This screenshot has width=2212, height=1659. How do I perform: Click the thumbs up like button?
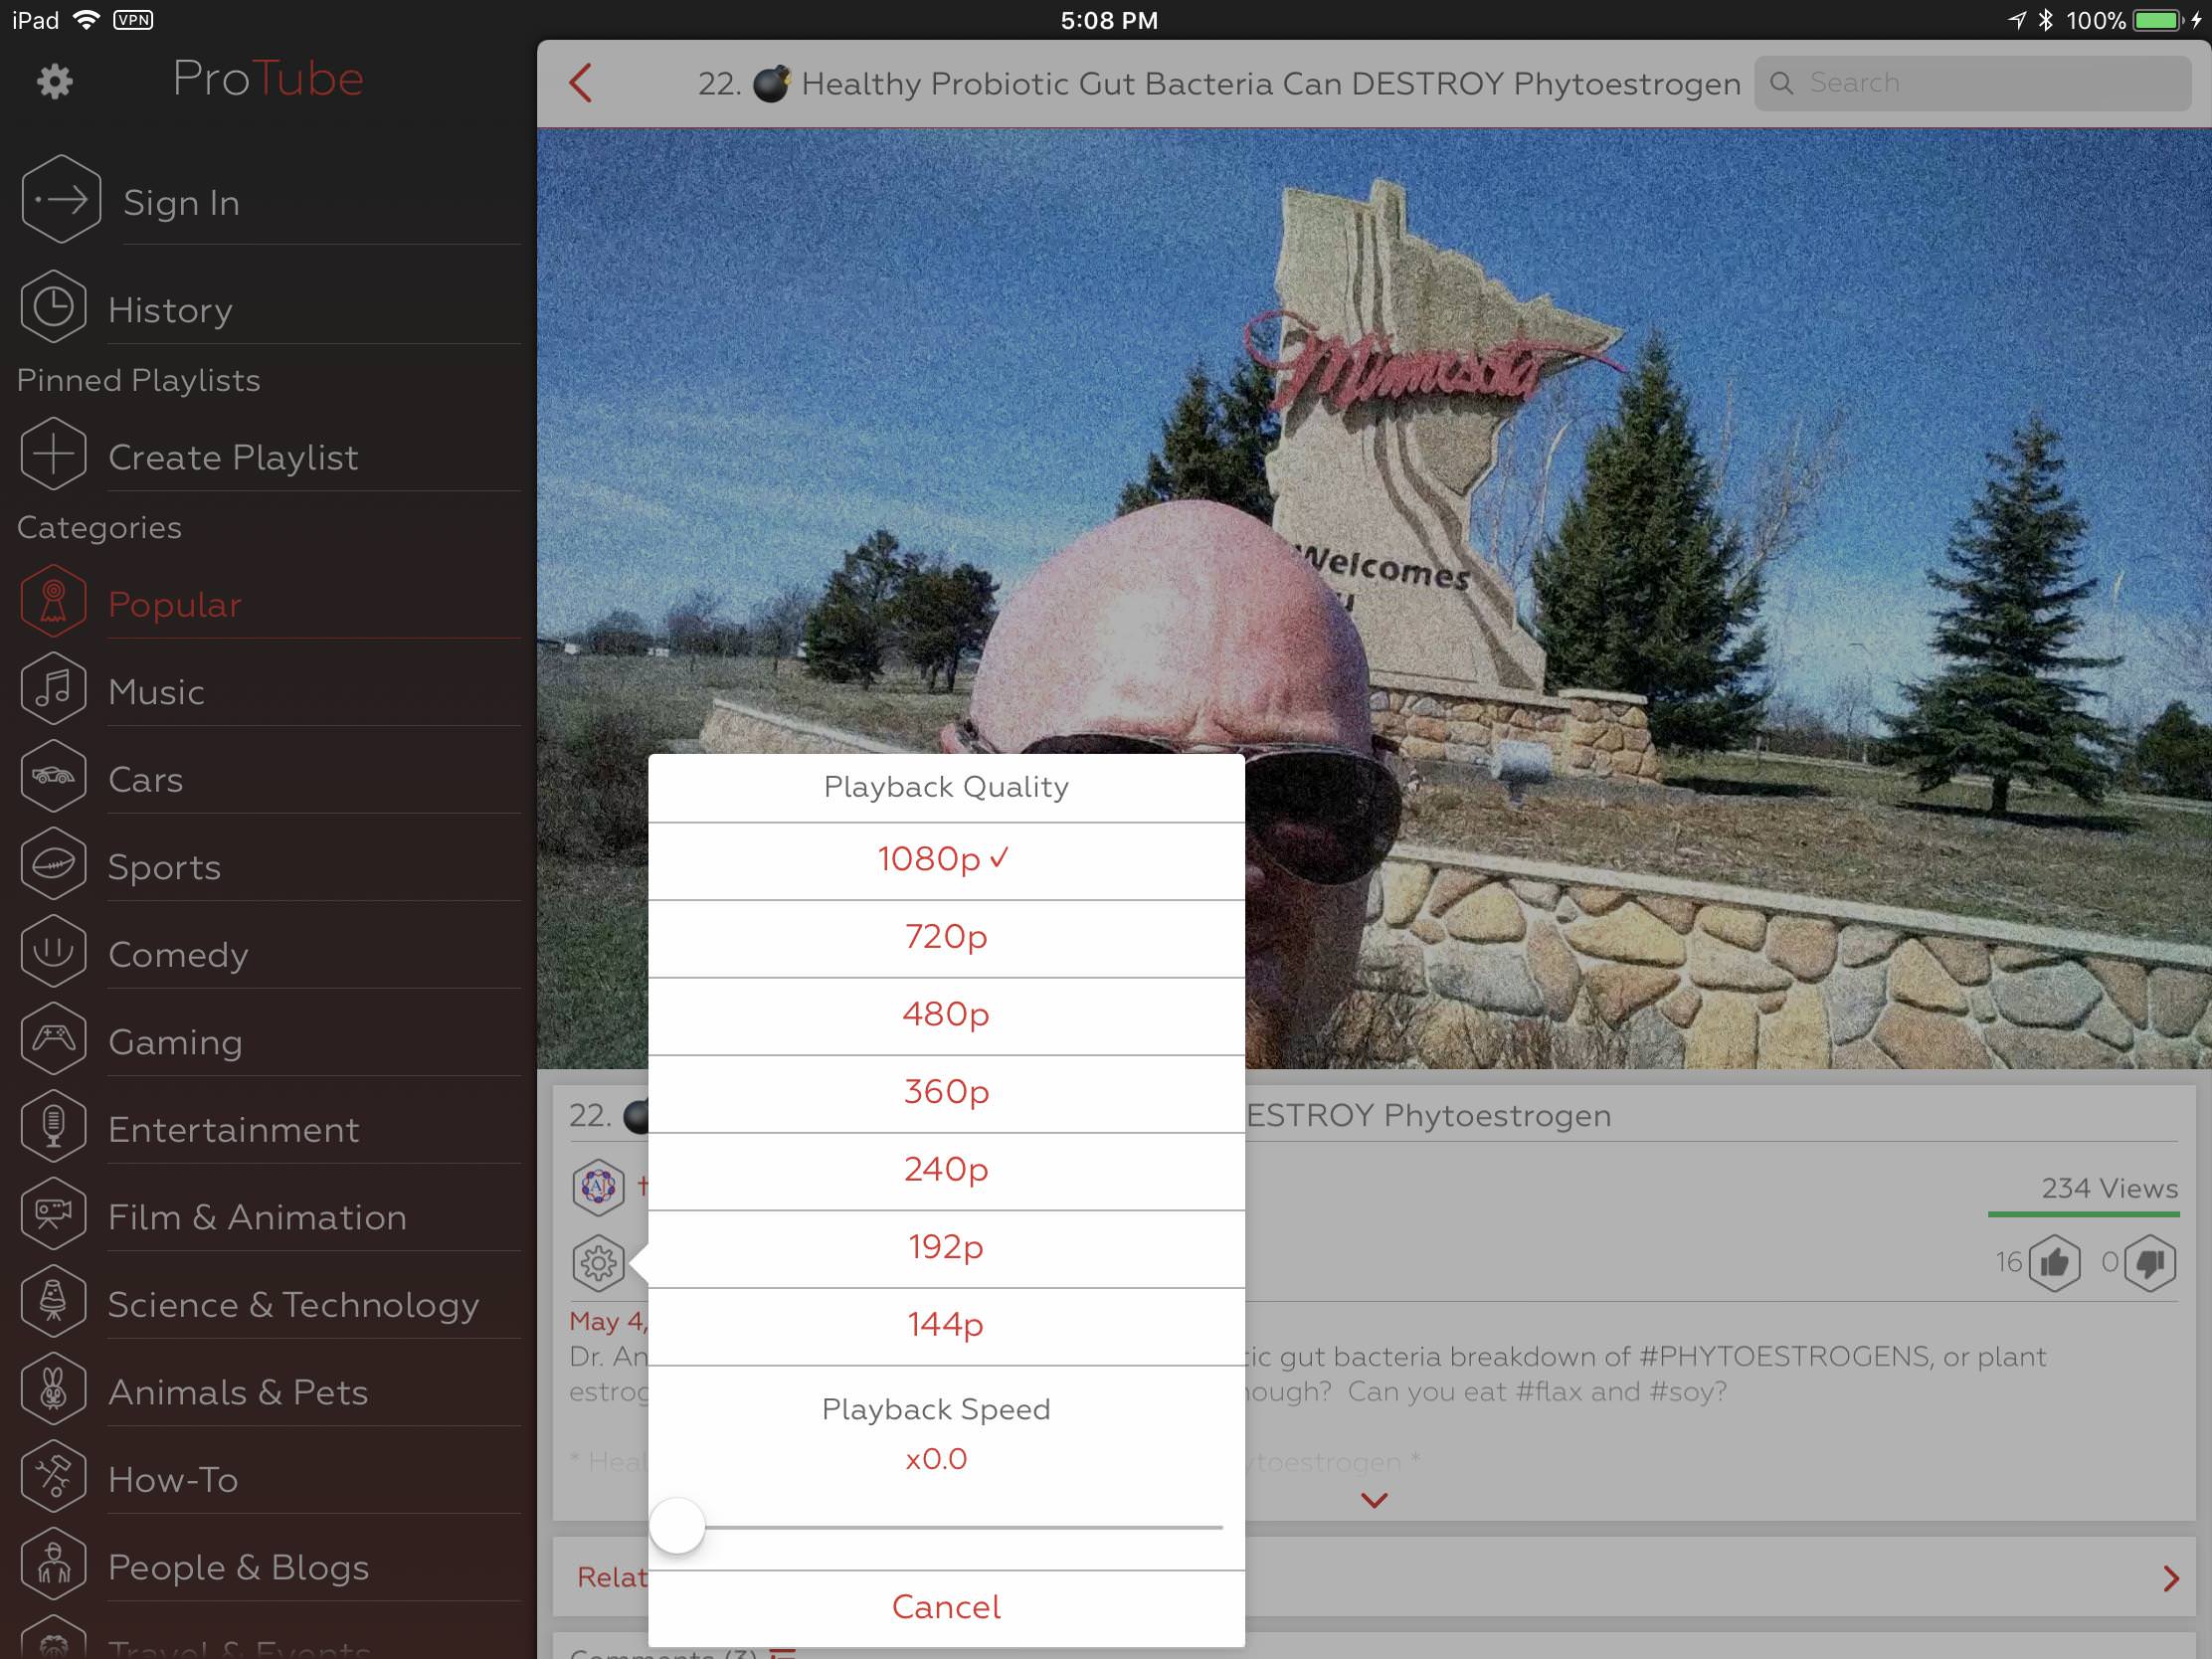point(2057,1262)
